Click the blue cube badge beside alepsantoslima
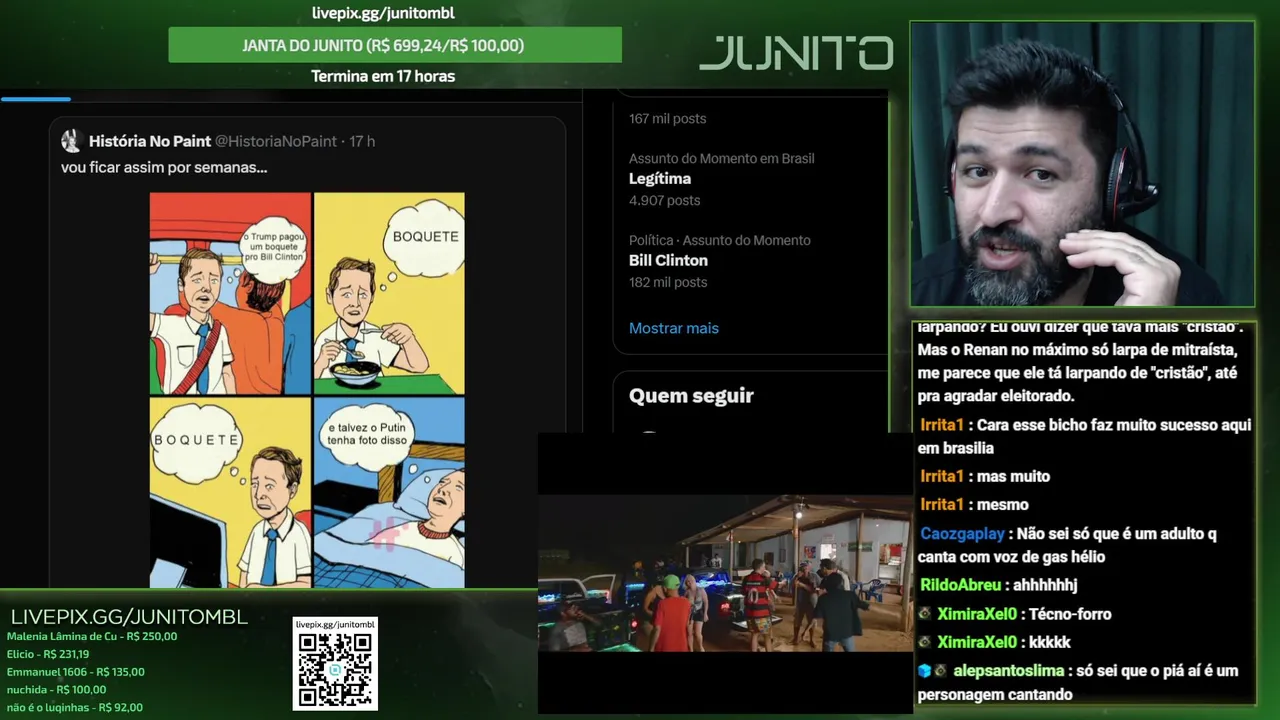Viewport: 1280px width, 720px height. point(924,671)
